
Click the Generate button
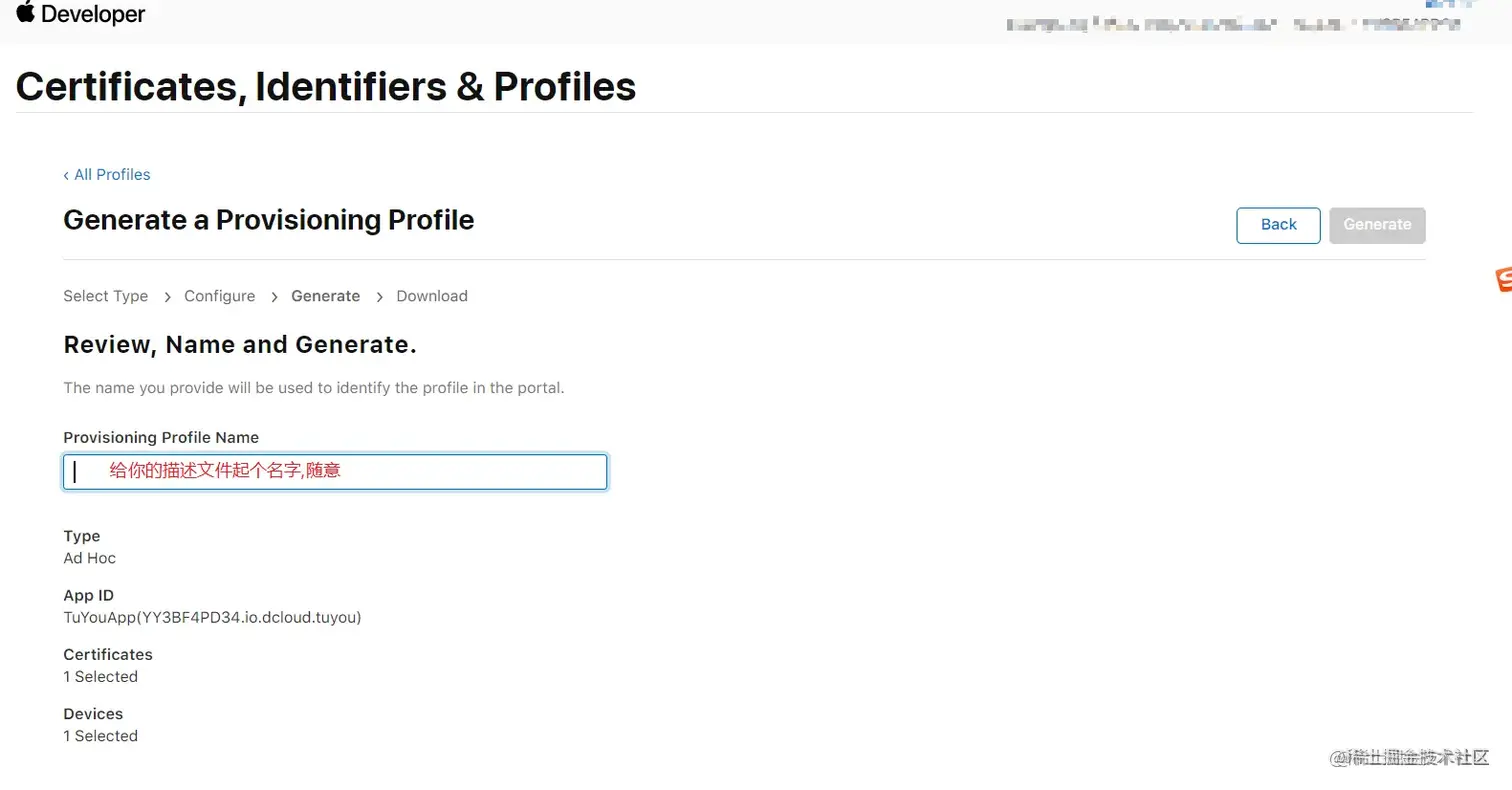[x=1377, y=225]
